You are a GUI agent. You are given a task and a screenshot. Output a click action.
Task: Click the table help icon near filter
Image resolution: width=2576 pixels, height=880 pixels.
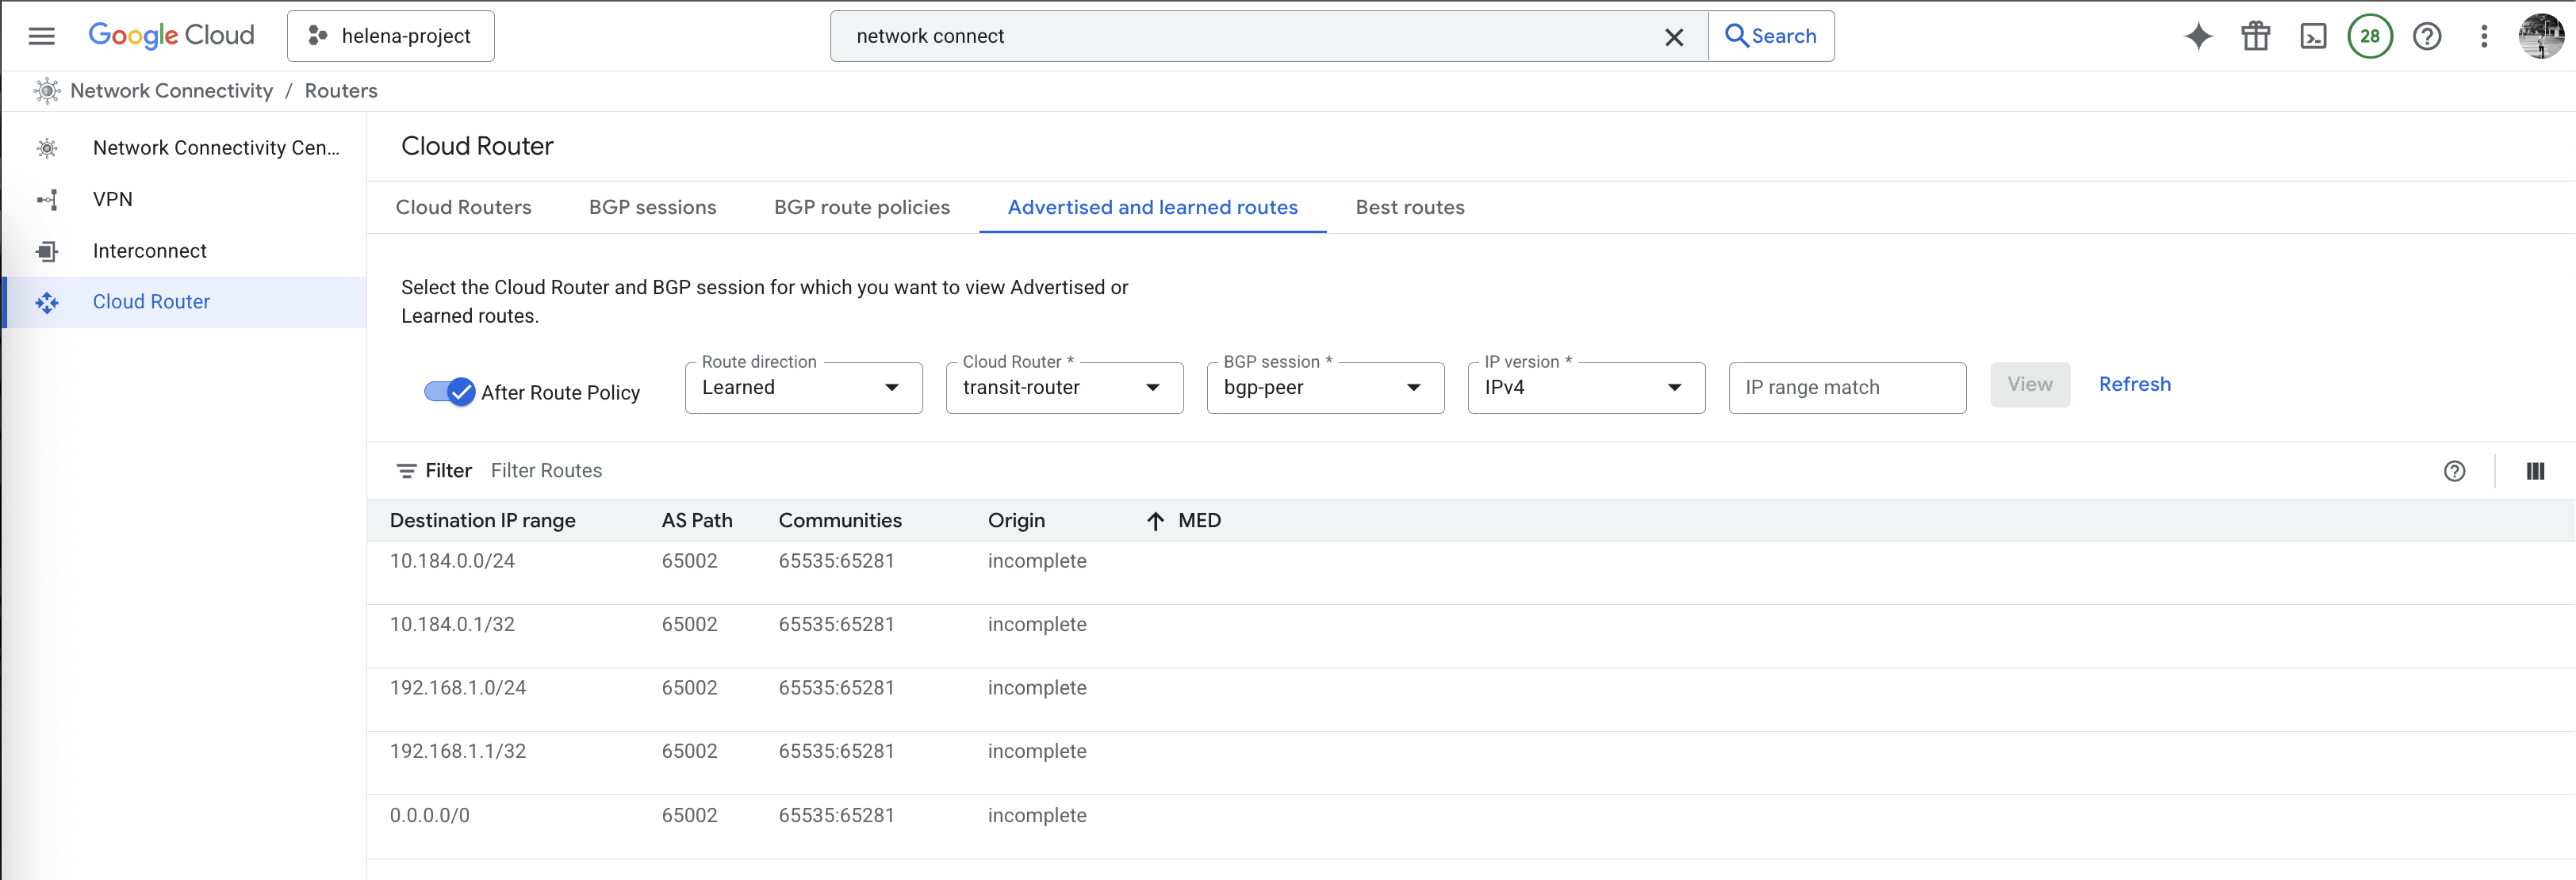click(x=2454, y=471)
